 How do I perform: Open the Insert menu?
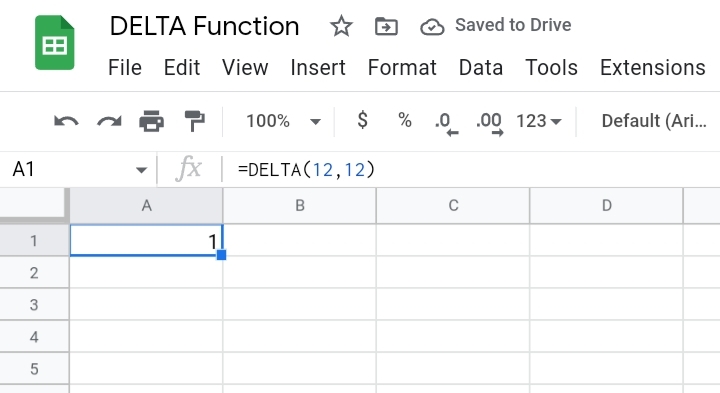point(318,67)
